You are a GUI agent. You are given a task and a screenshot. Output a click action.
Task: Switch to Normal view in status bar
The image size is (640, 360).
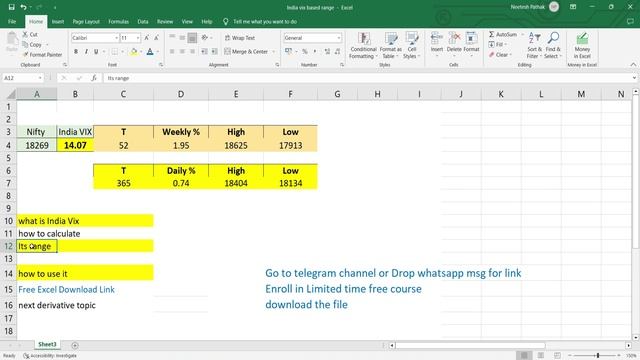(524, 356)
